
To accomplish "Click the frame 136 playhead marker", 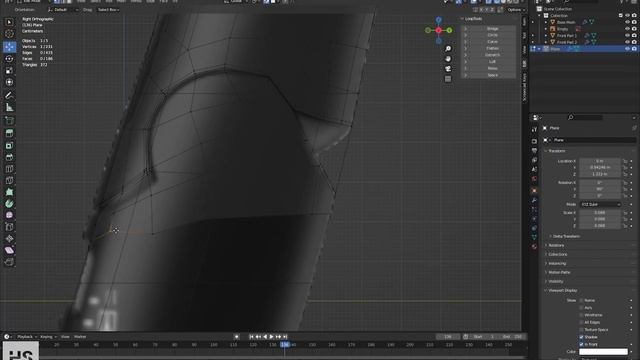I will pos(284,345).
